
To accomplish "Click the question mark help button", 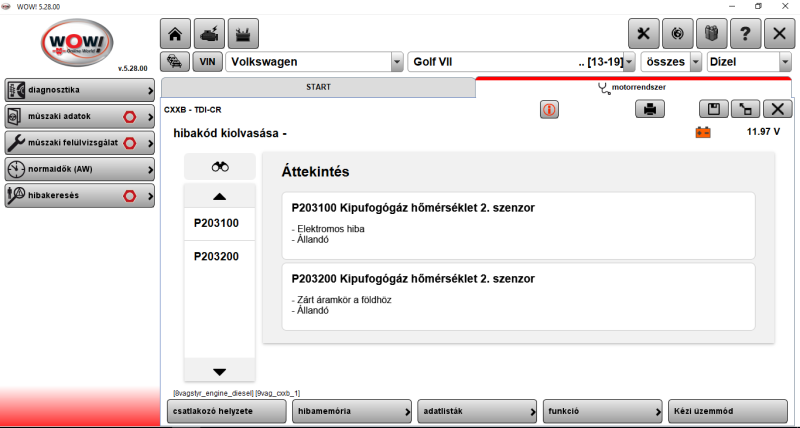I will pos(745,33).
